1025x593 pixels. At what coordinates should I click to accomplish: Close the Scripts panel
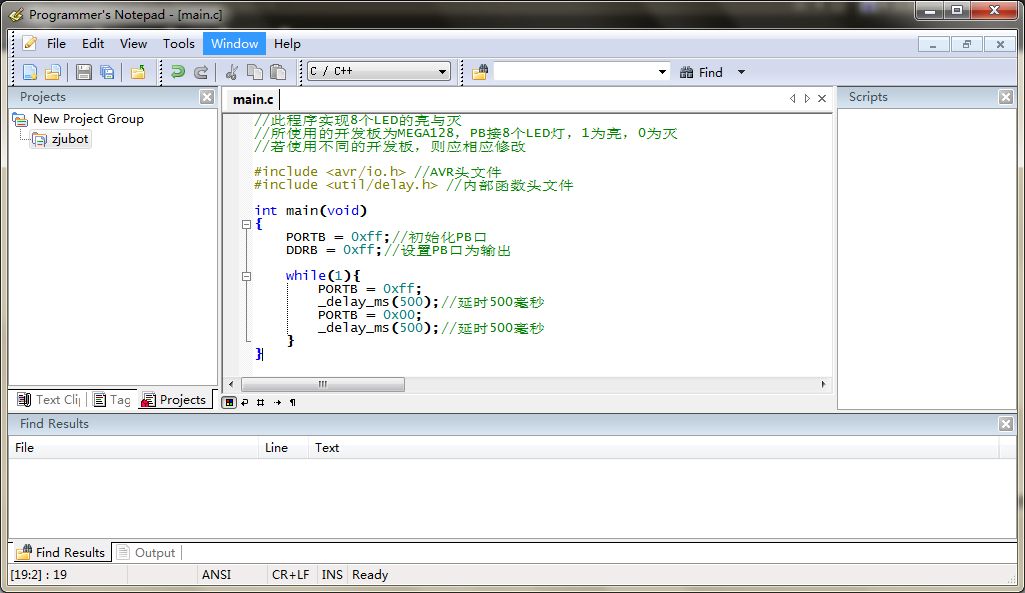pyautogui.click(x=1006, y=97)
